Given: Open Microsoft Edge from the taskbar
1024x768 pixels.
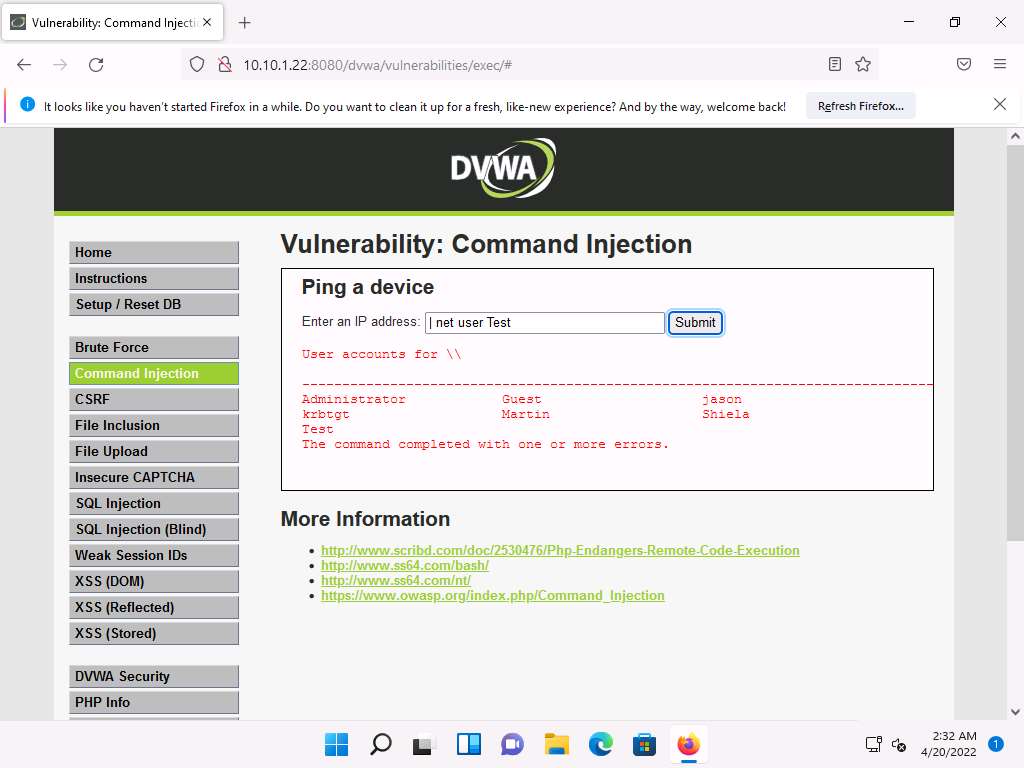Looking at the screenshot, I should [600, 744].
